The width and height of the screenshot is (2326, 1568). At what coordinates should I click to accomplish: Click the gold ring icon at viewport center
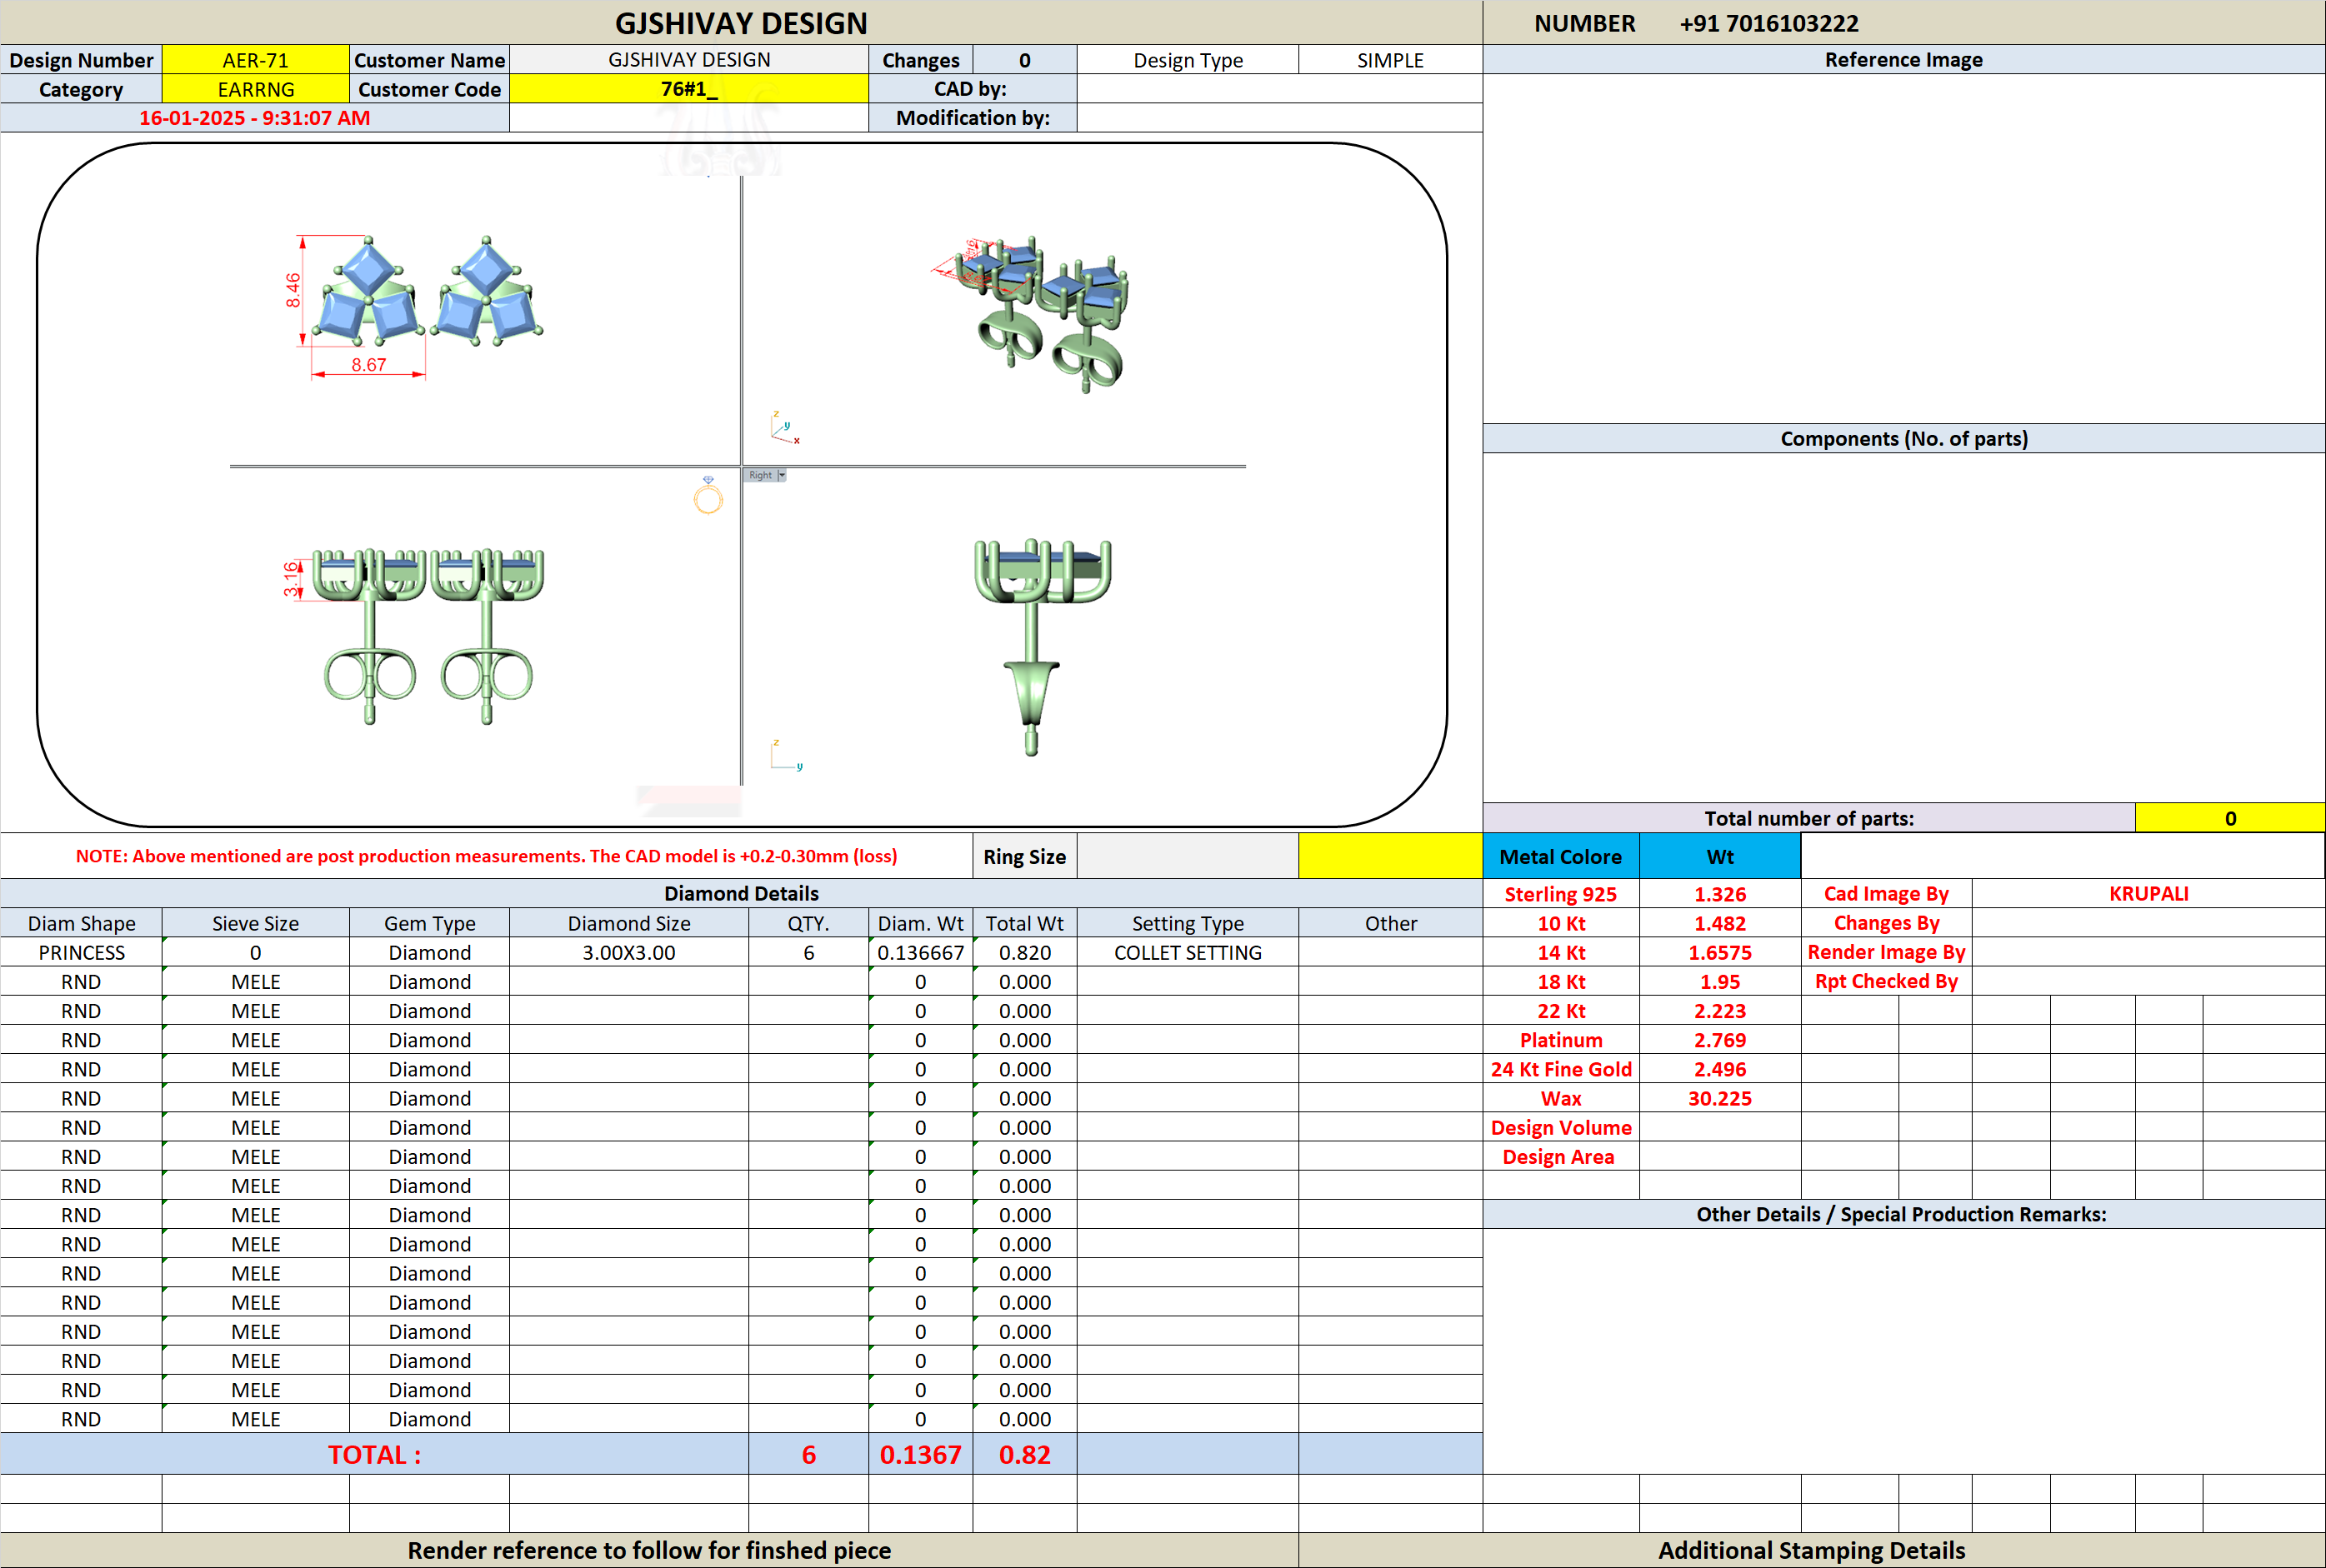click(708, 496)
